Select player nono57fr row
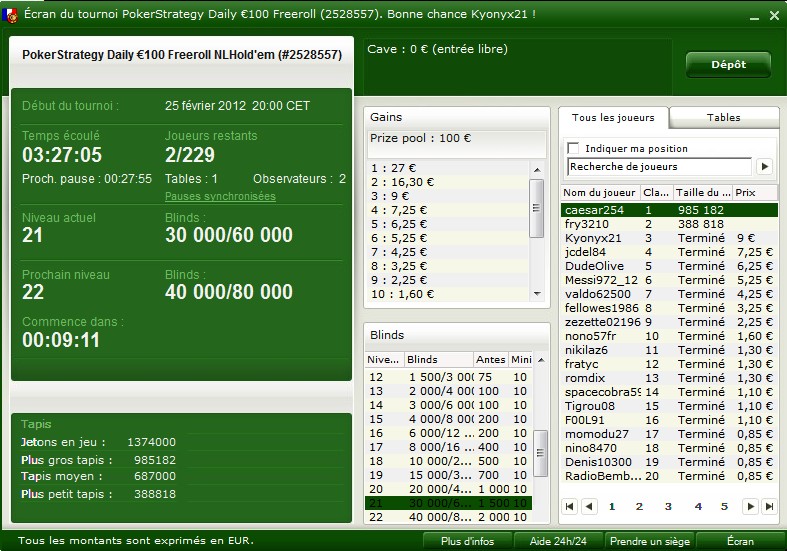Screen dimensions: 787x551 (669, 336)
